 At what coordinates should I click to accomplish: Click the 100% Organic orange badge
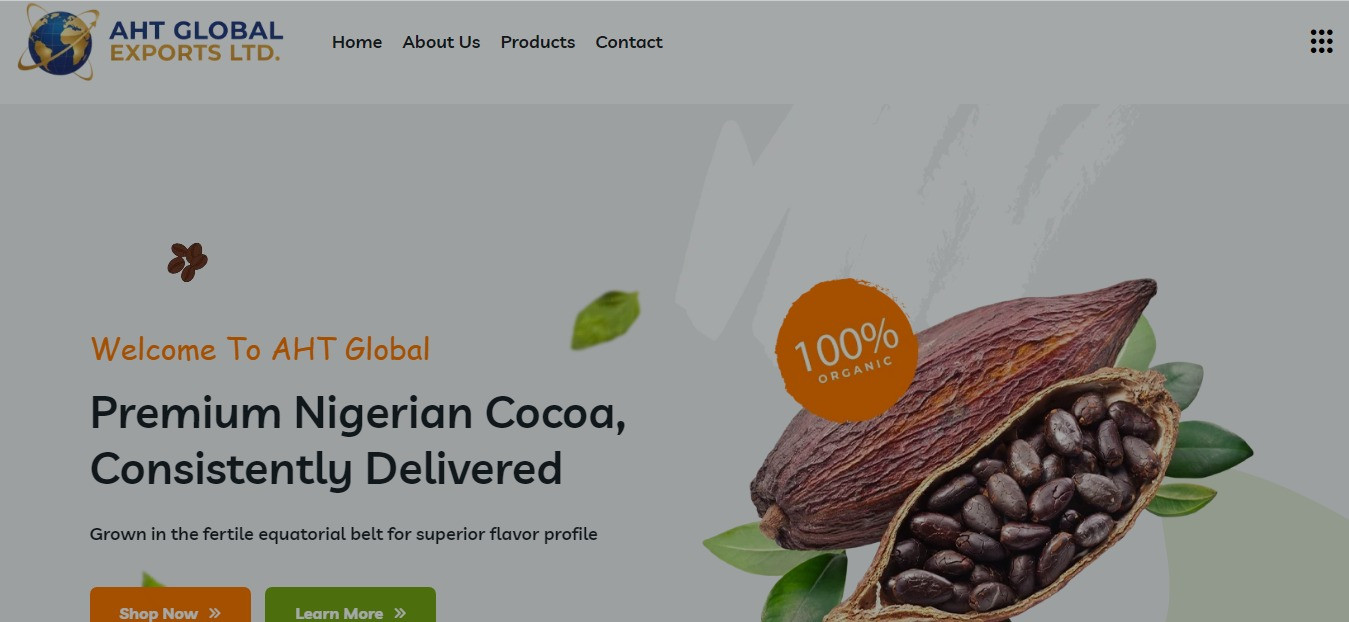tap(846, 350)
